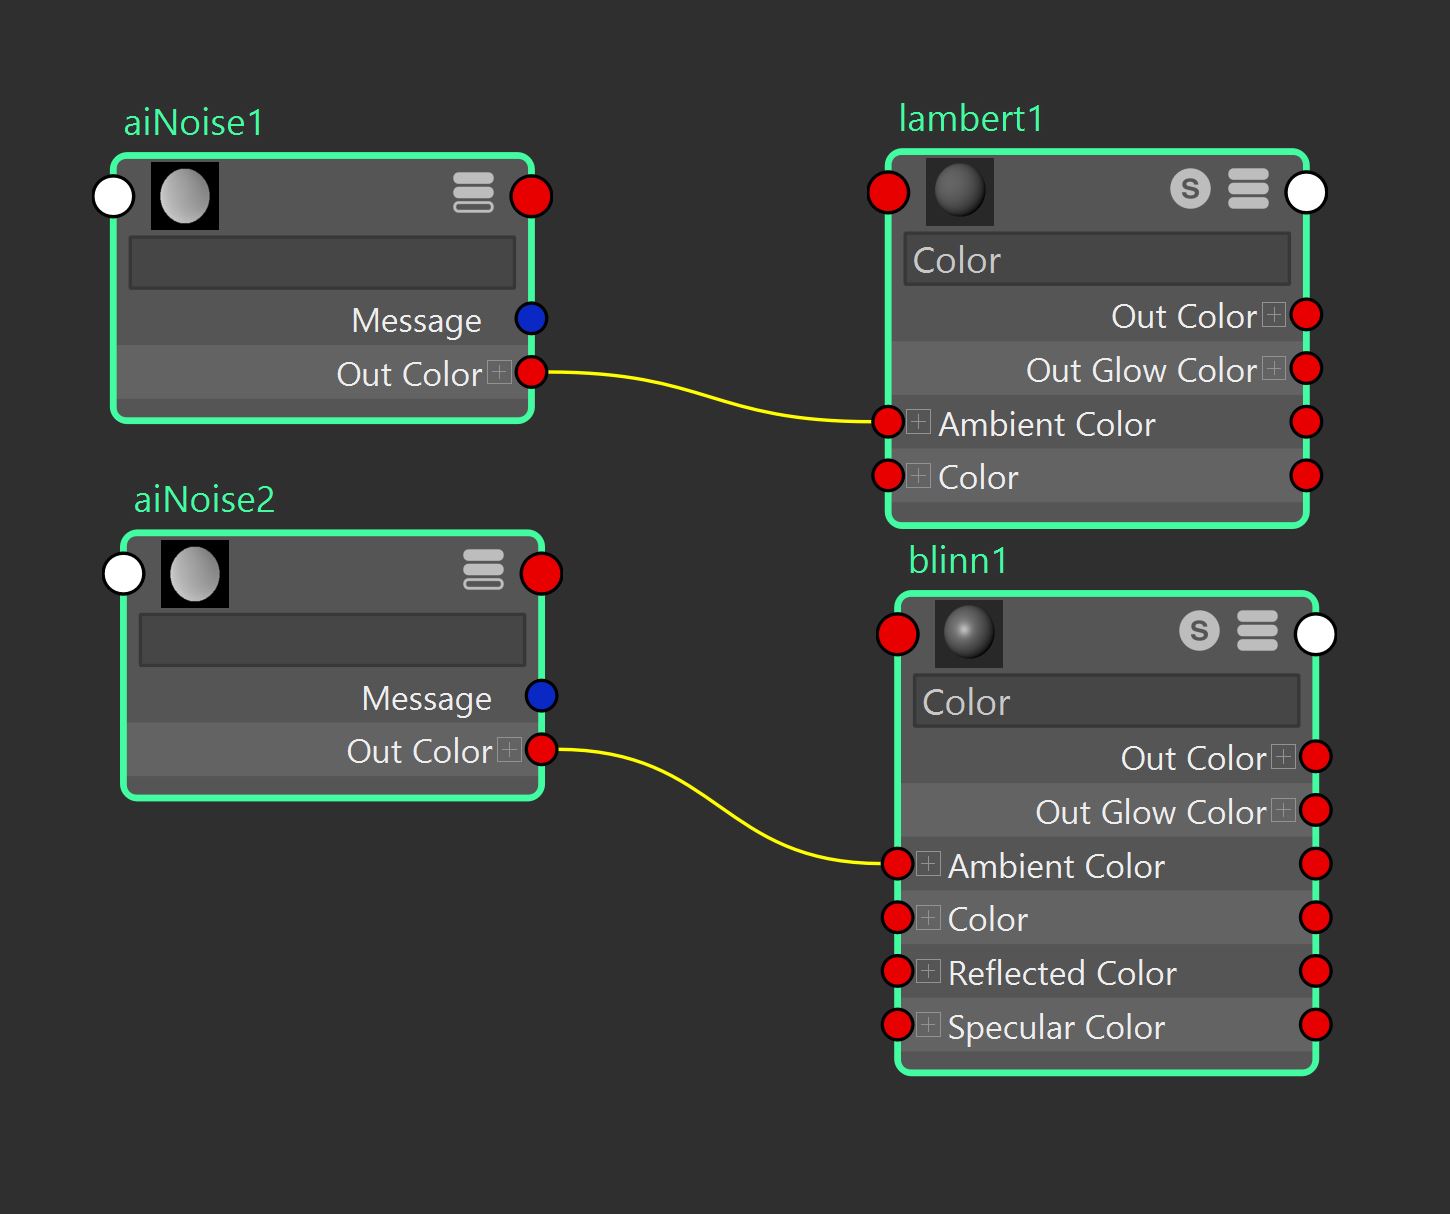This screenshot has width=1450, height=1214.
Task: Click aiNoise1 swatch thumbnail
Action: (185, 197)
